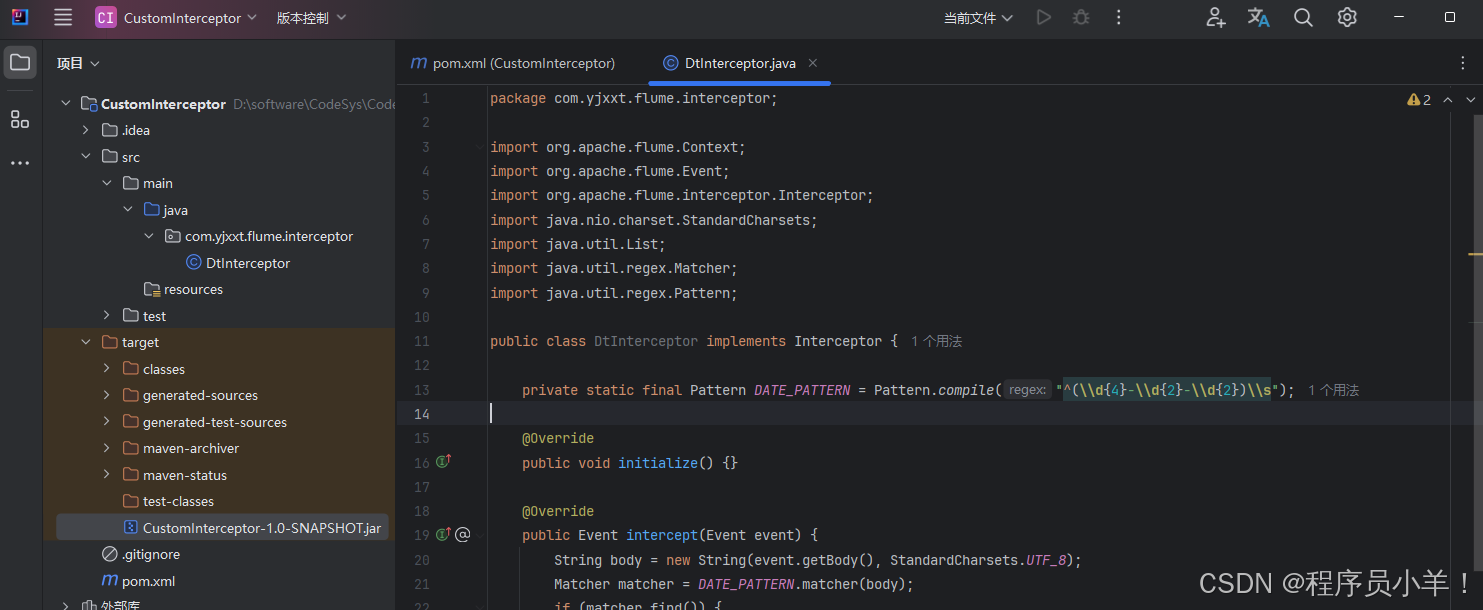
Task: Click the translate icon
Action: 1258,17
